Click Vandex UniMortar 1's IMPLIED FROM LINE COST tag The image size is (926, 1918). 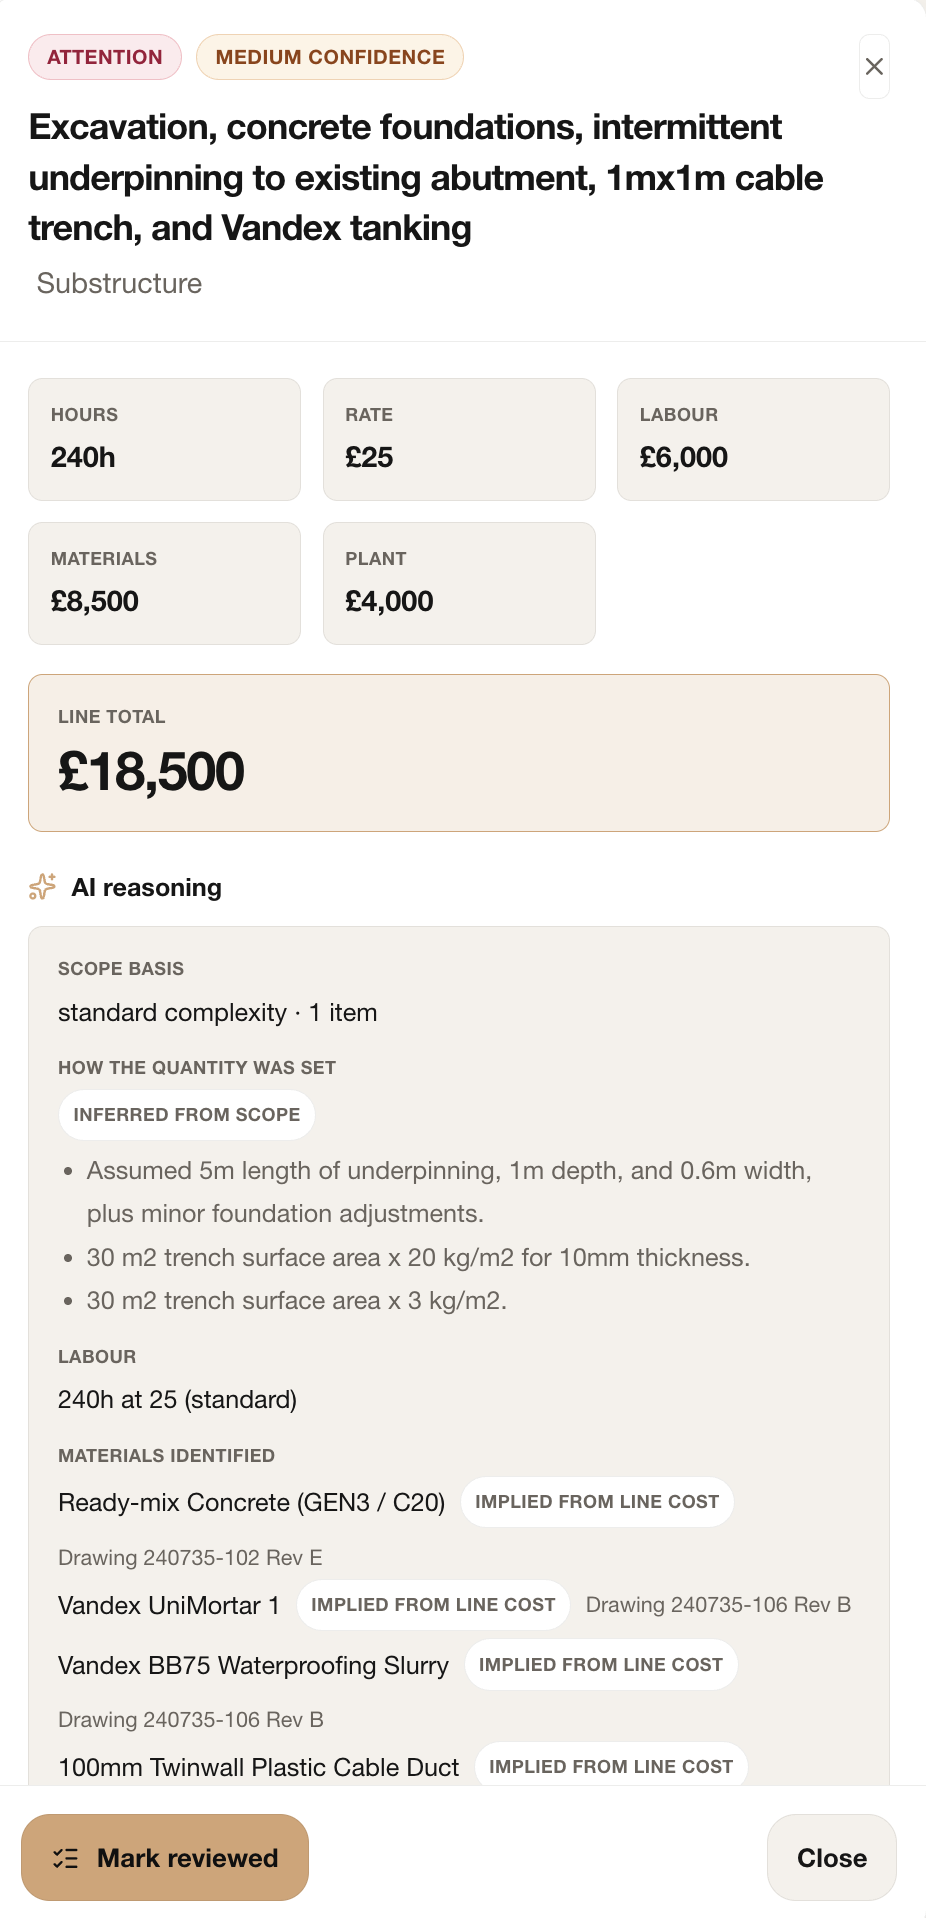pyautogui.click(x=433, y=1605)
